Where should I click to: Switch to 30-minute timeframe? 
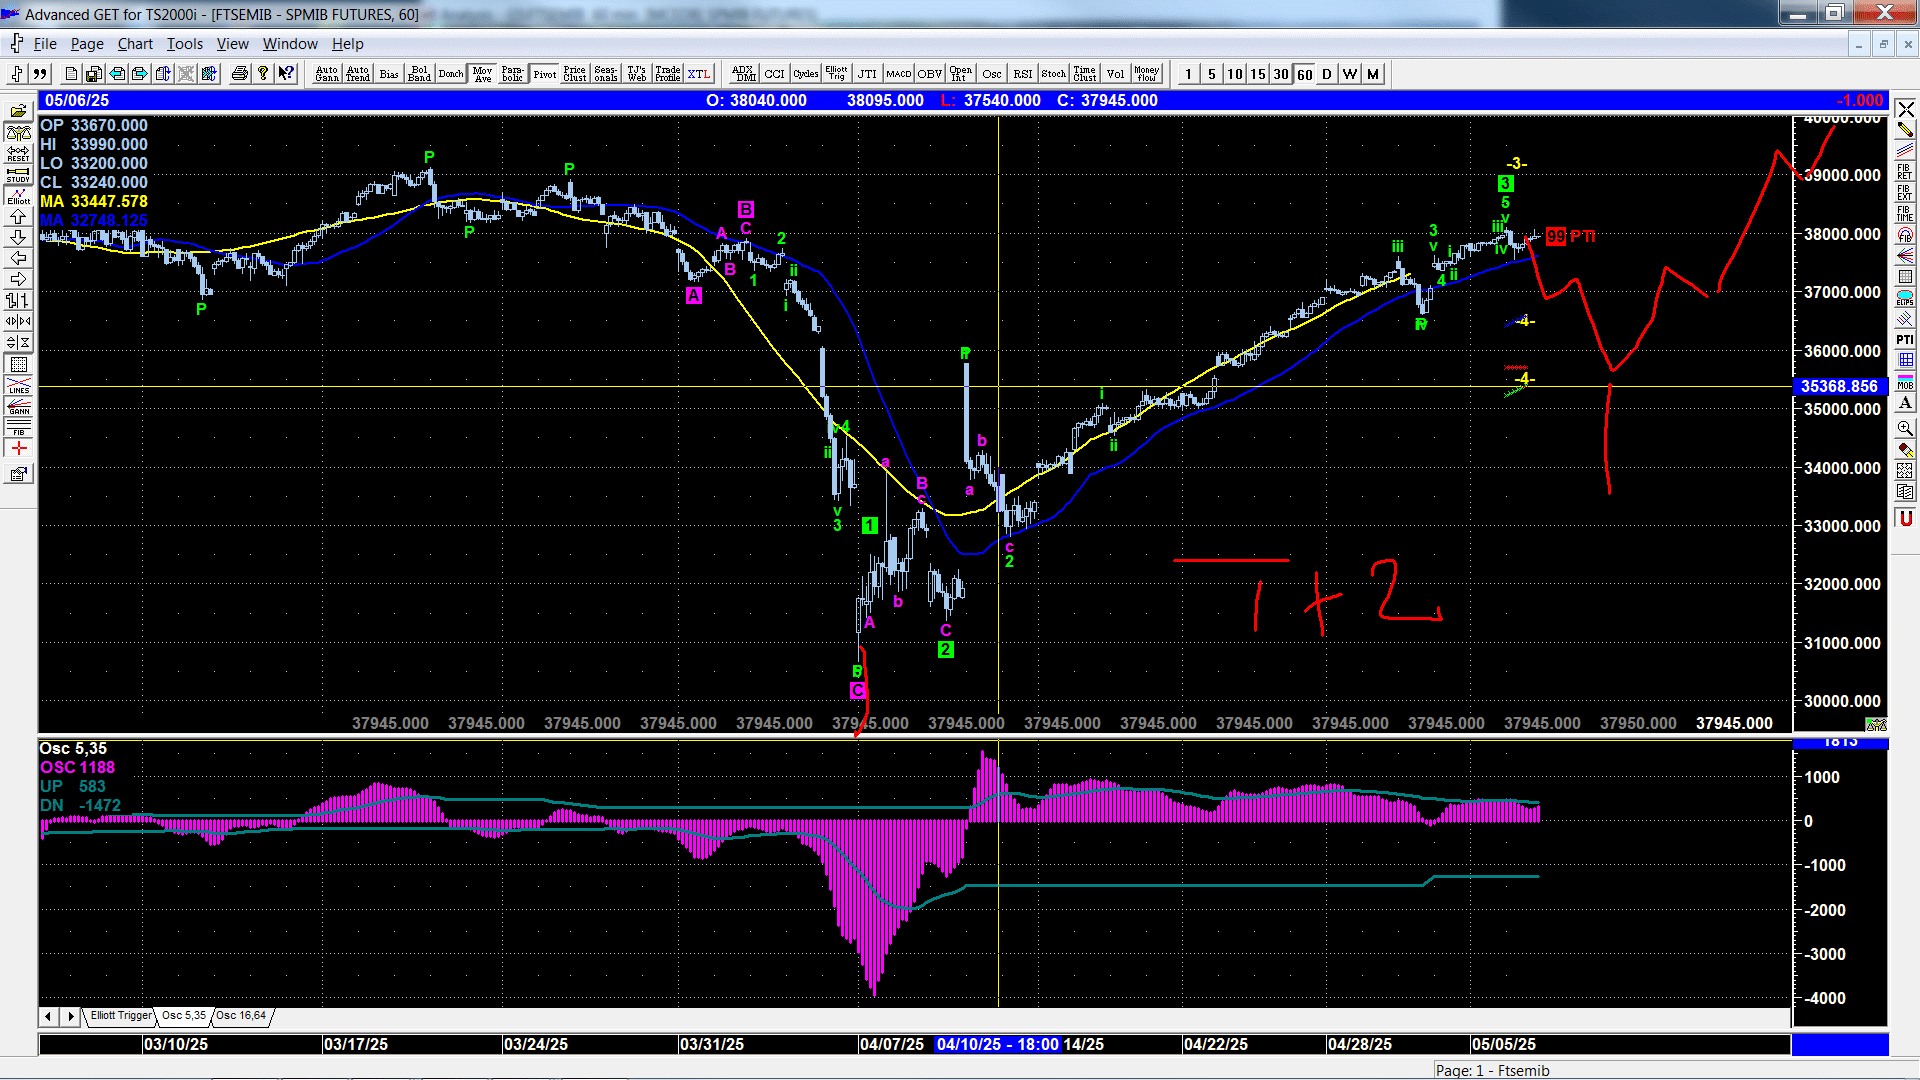[x=1280, y=74]
